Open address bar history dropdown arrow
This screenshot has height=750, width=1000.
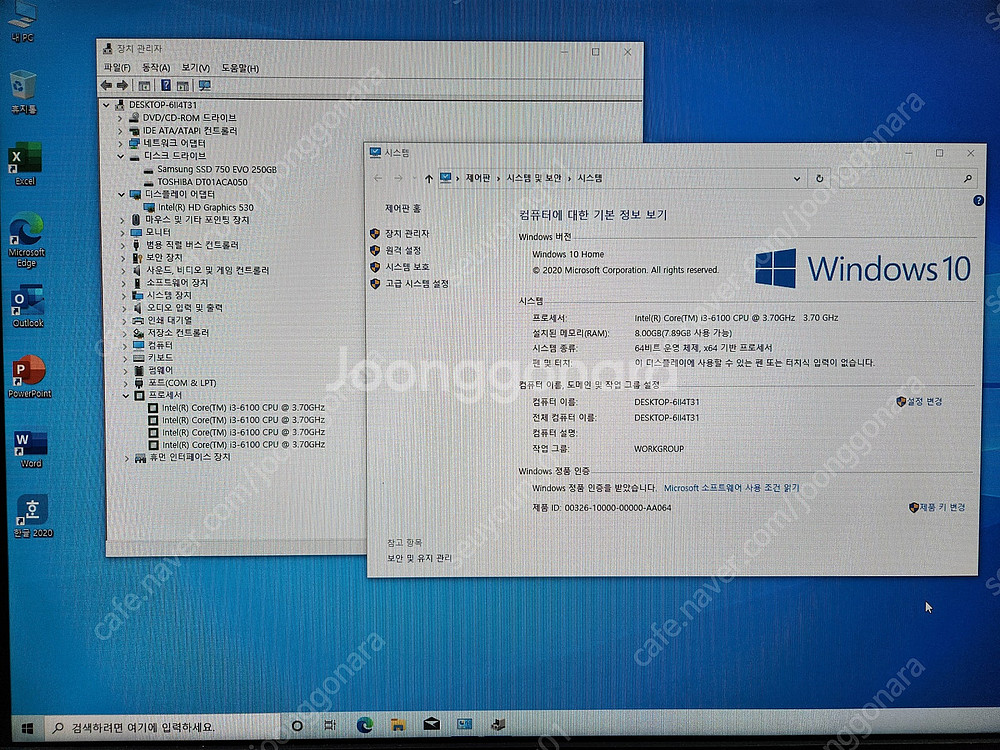797,179
